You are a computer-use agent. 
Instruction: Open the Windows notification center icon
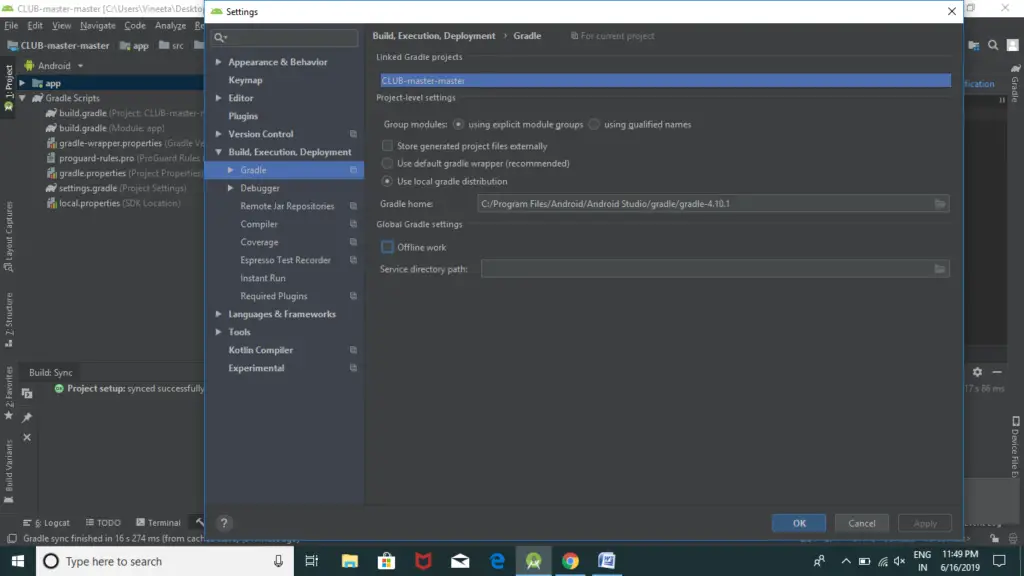[x=999, y=561]
